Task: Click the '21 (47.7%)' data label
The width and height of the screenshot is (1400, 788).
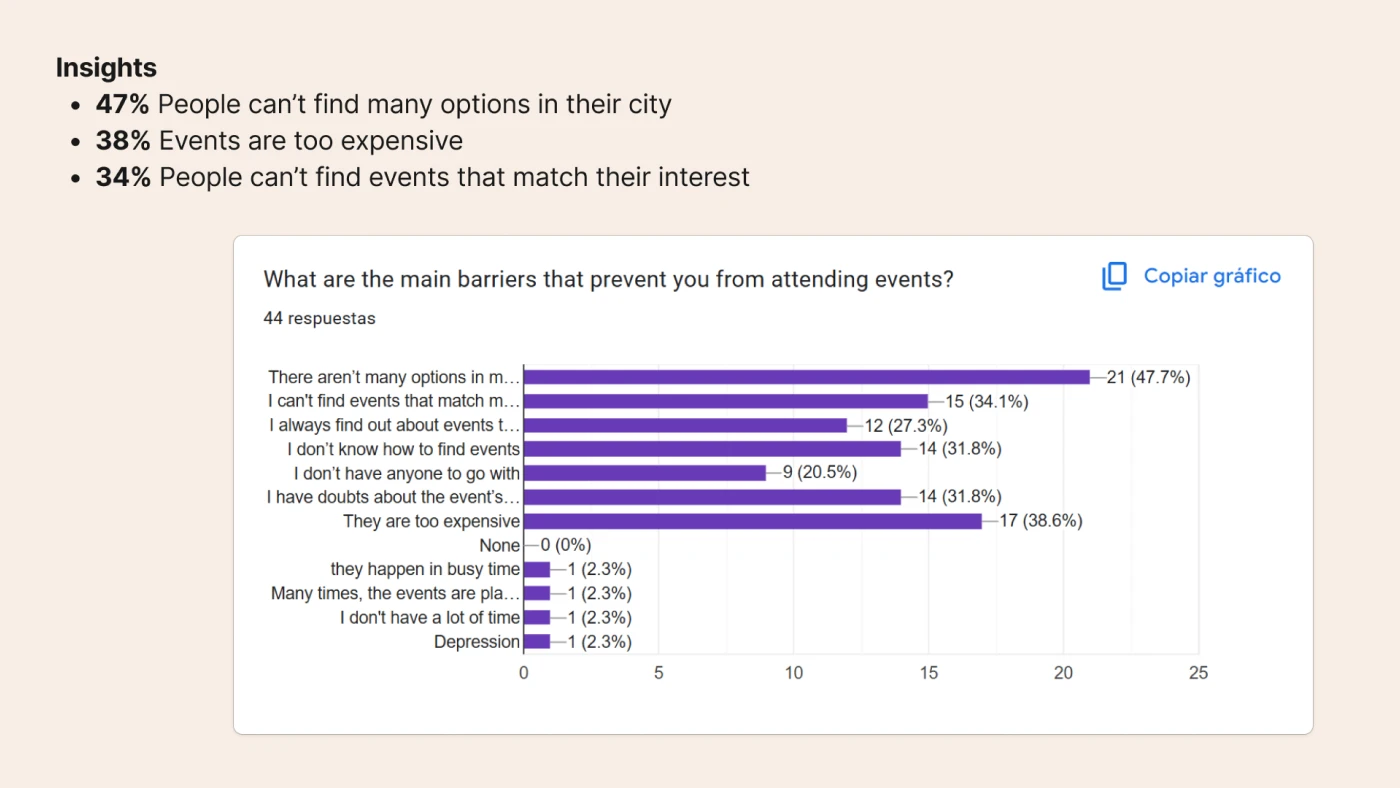Action: [x=1148, y=377]
